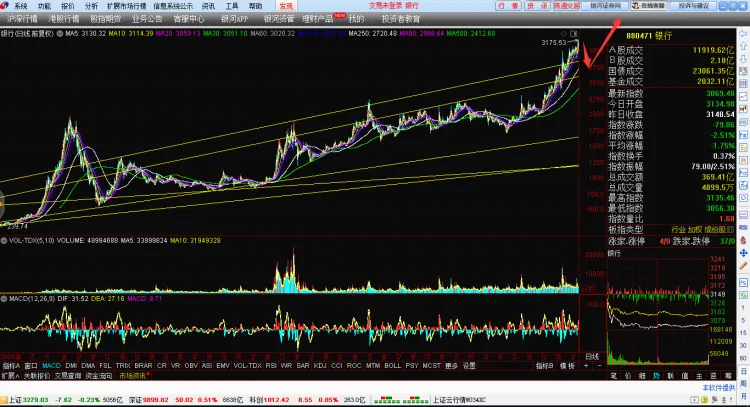This screenshot has height=407, width=750.
Task: Select the 筹 tab in quote panel
Action: click(728, 376)
